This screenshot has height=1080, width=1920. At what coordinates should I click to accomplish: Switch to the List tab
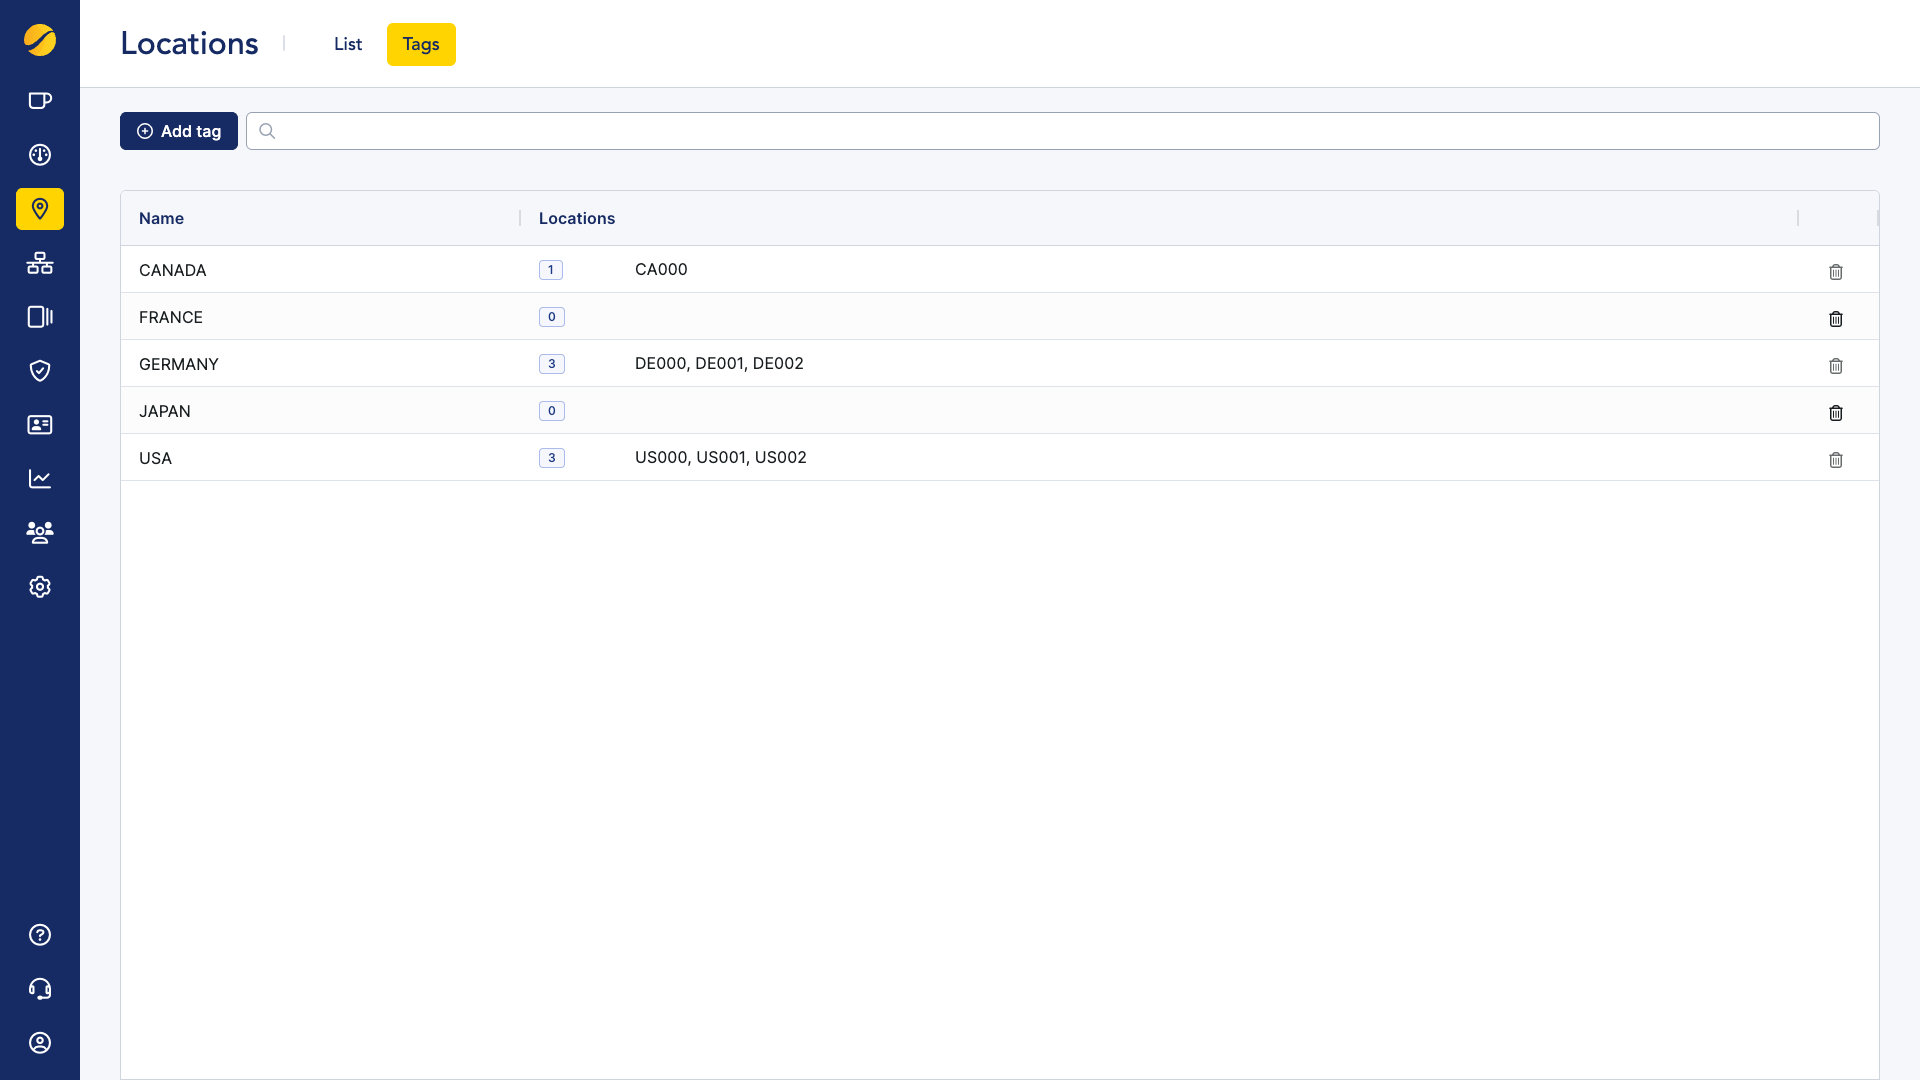(347, 44)
